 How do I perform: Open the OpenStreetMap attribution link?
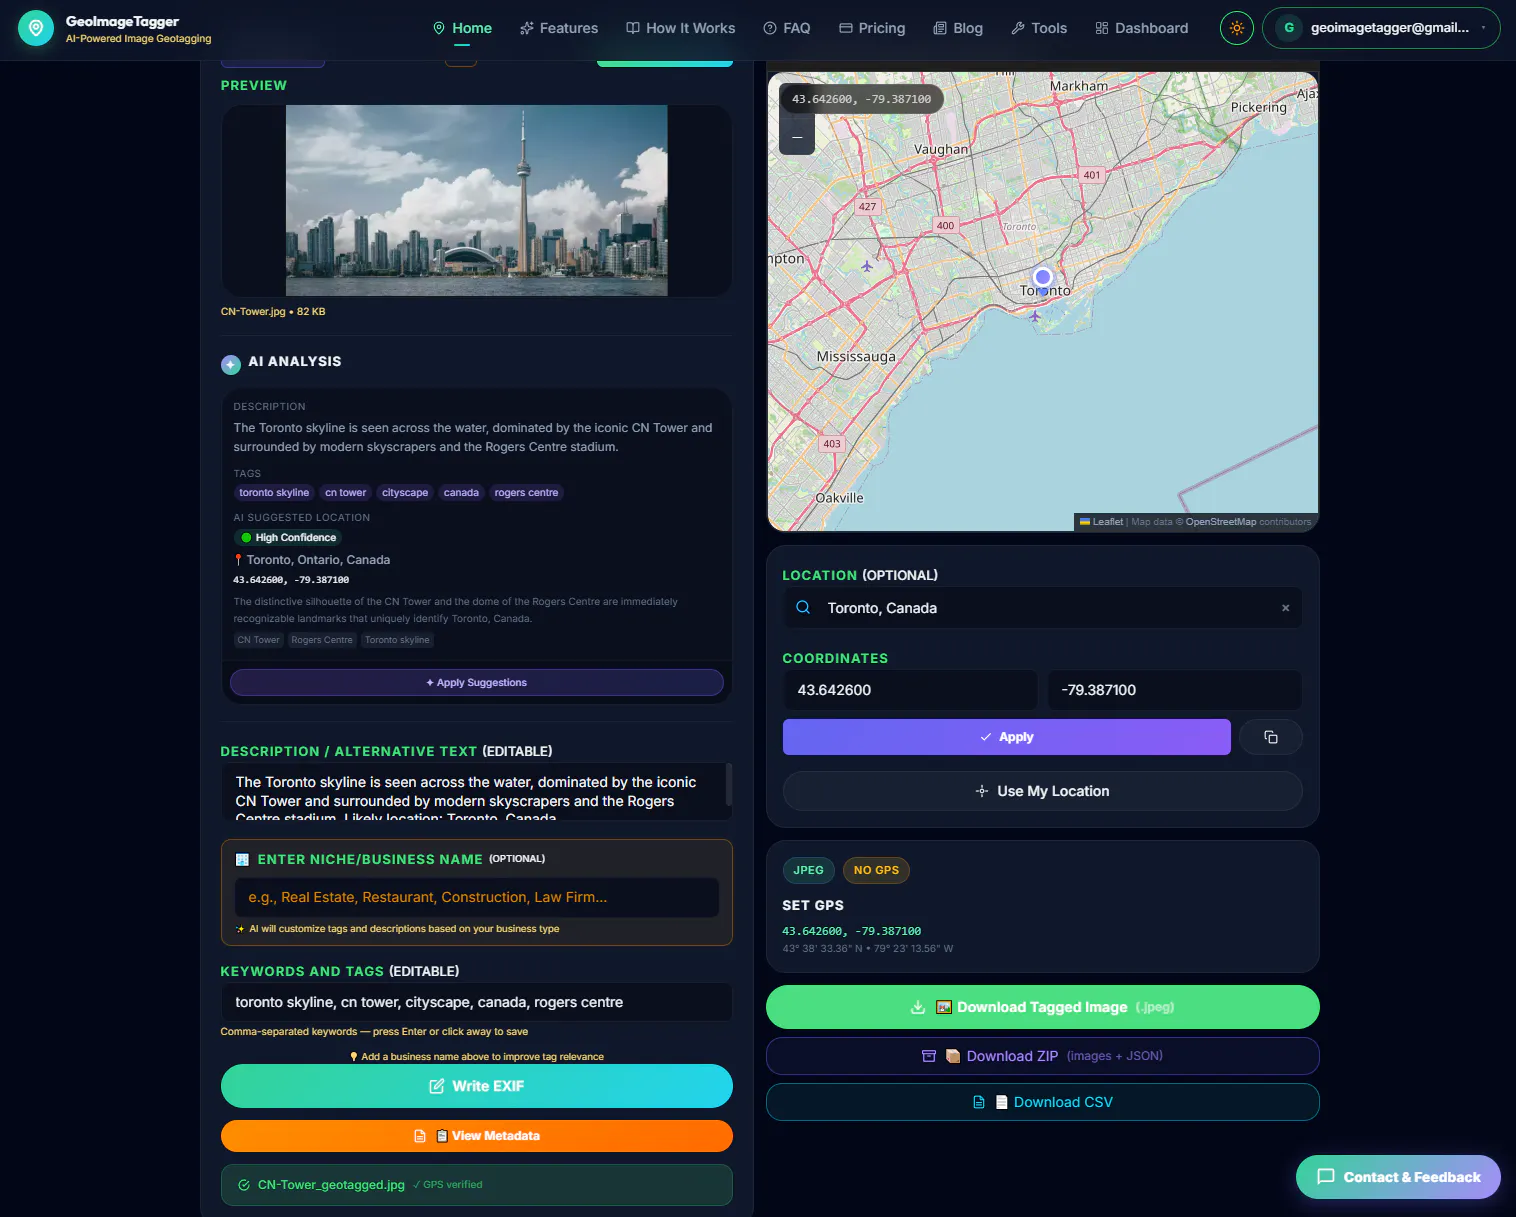(x=1220, y=522)
